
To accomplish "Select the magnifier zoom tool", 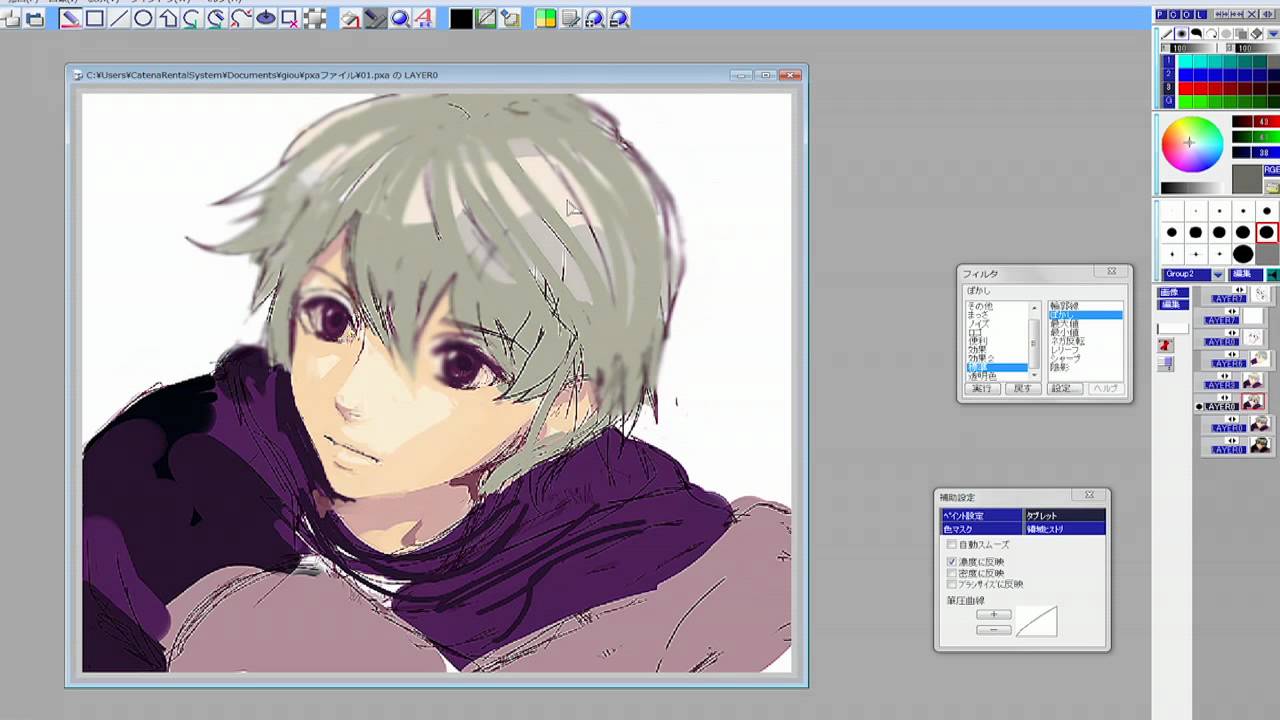I will coord(399,18).
